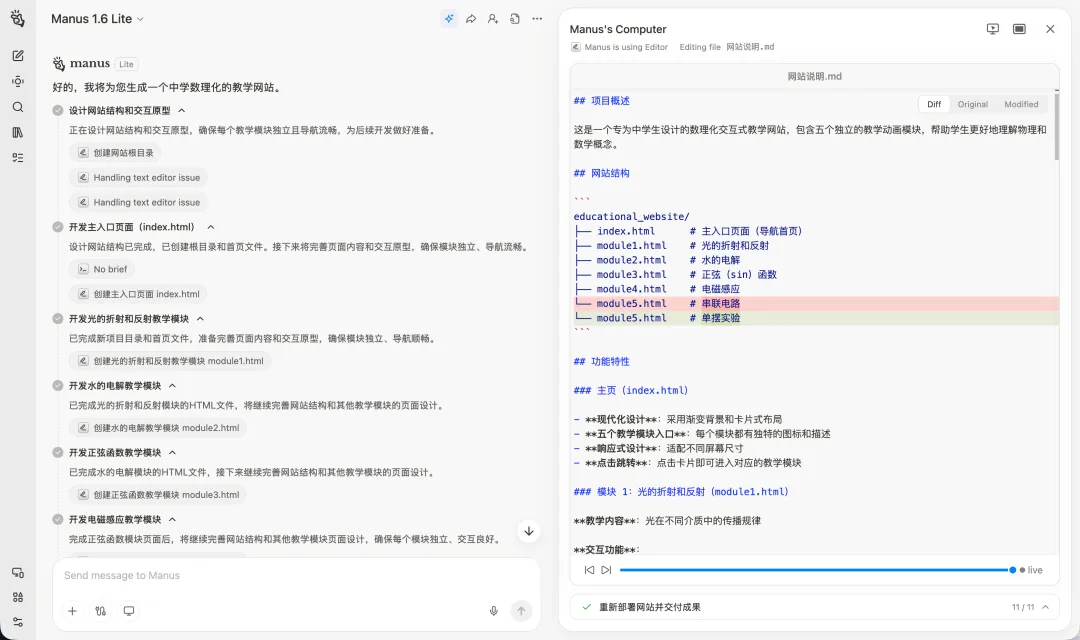The height and width of the screenshot is (640, 1080).
Task: Collapse the 设计网站结构和交互原型 step
Action: (182, 110)
